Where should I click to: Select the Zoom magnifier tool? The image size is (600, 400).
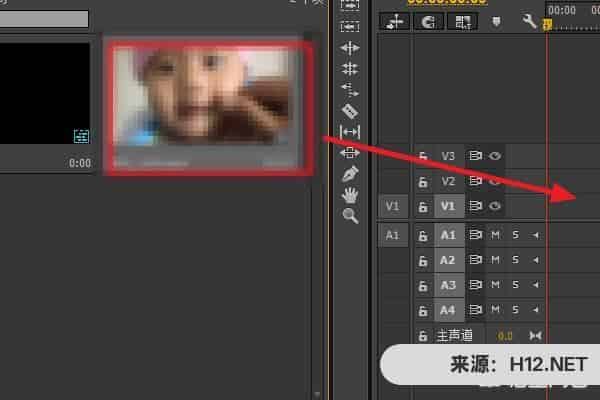pos(351,216)
